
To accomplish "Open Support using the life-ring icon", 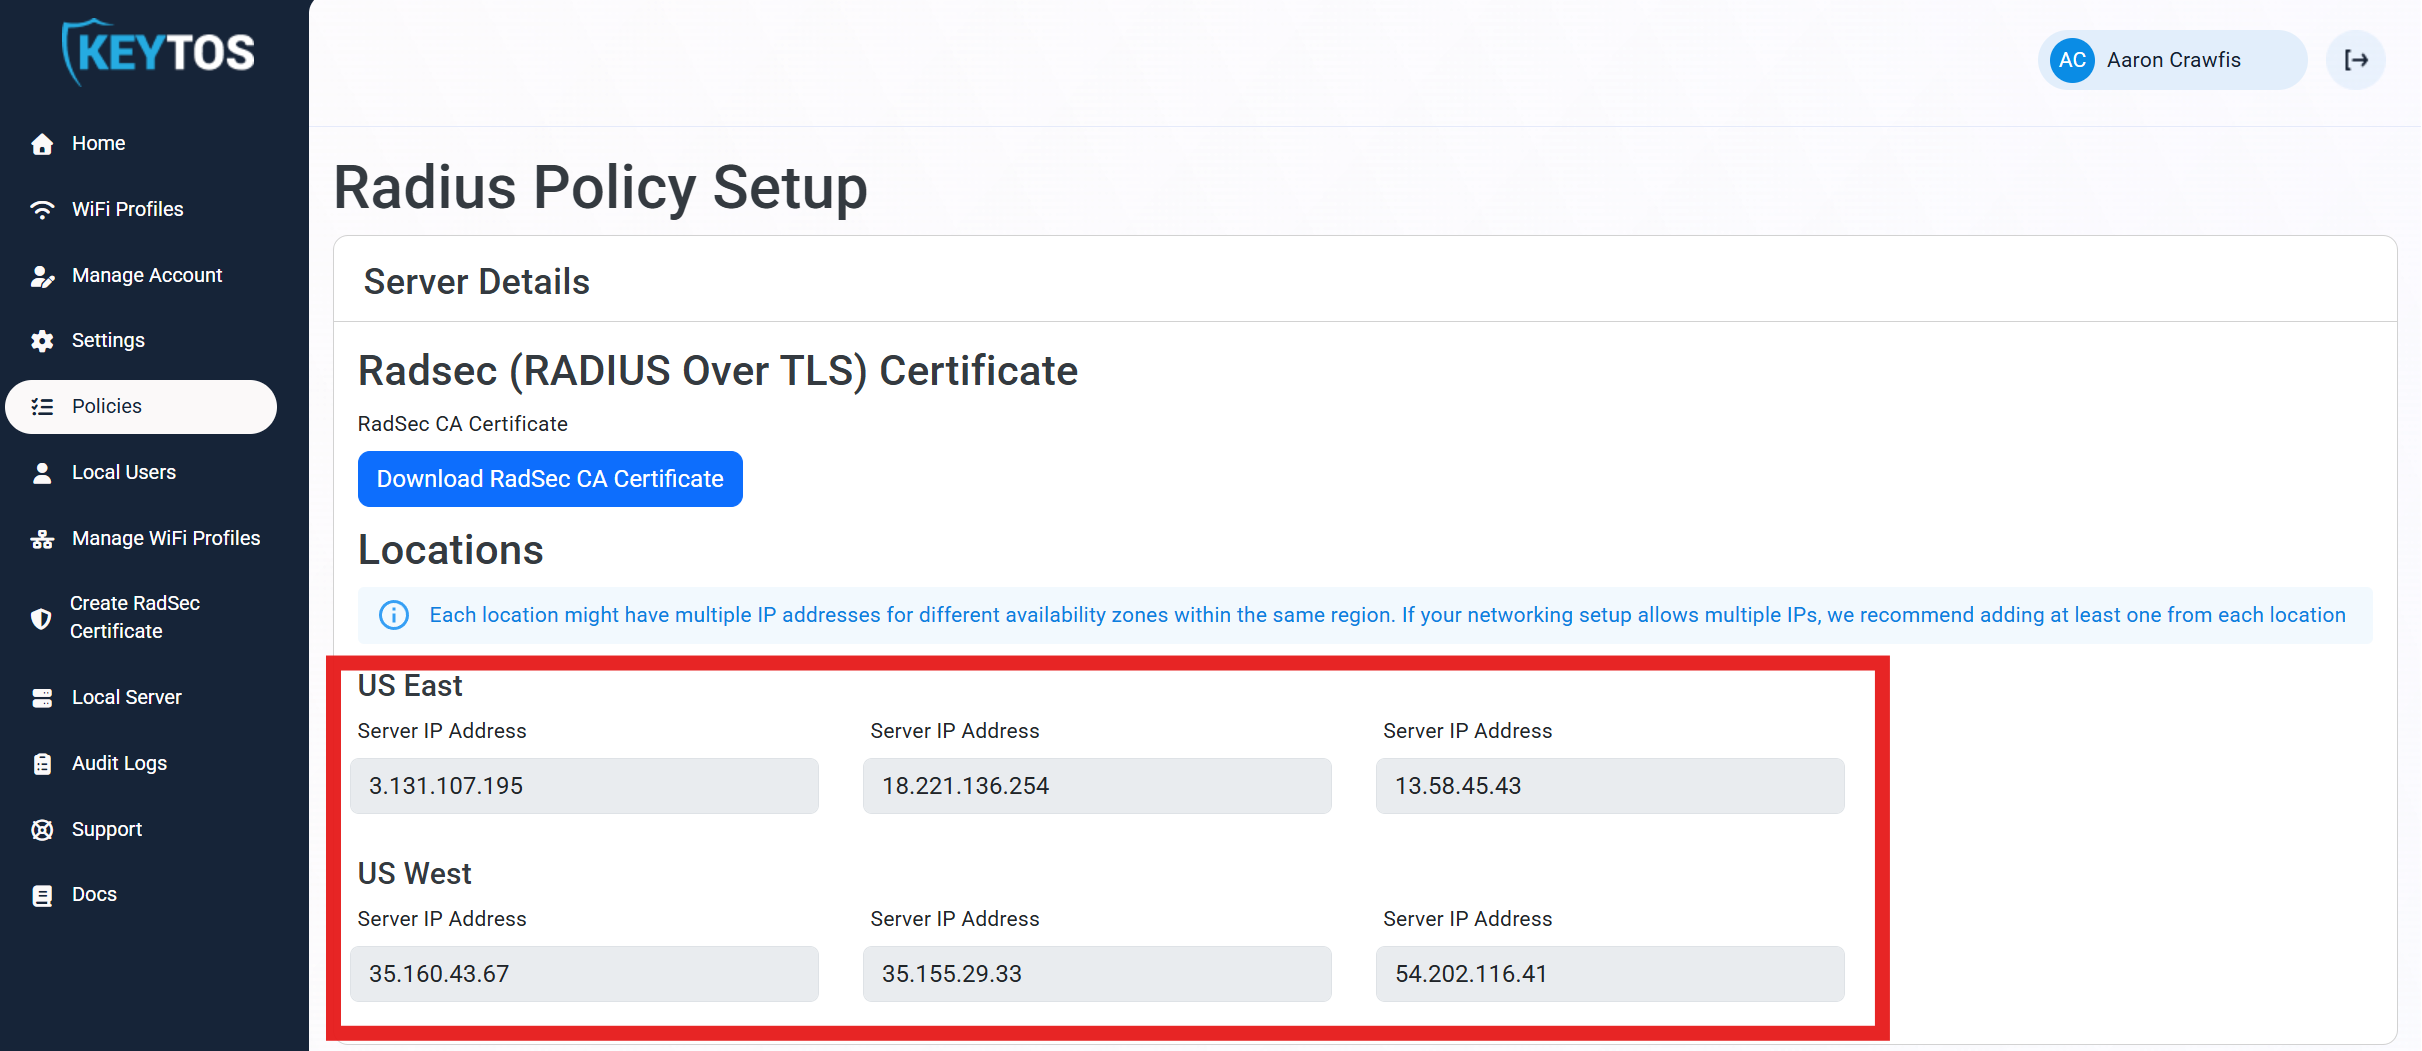I will coord(43,829).
